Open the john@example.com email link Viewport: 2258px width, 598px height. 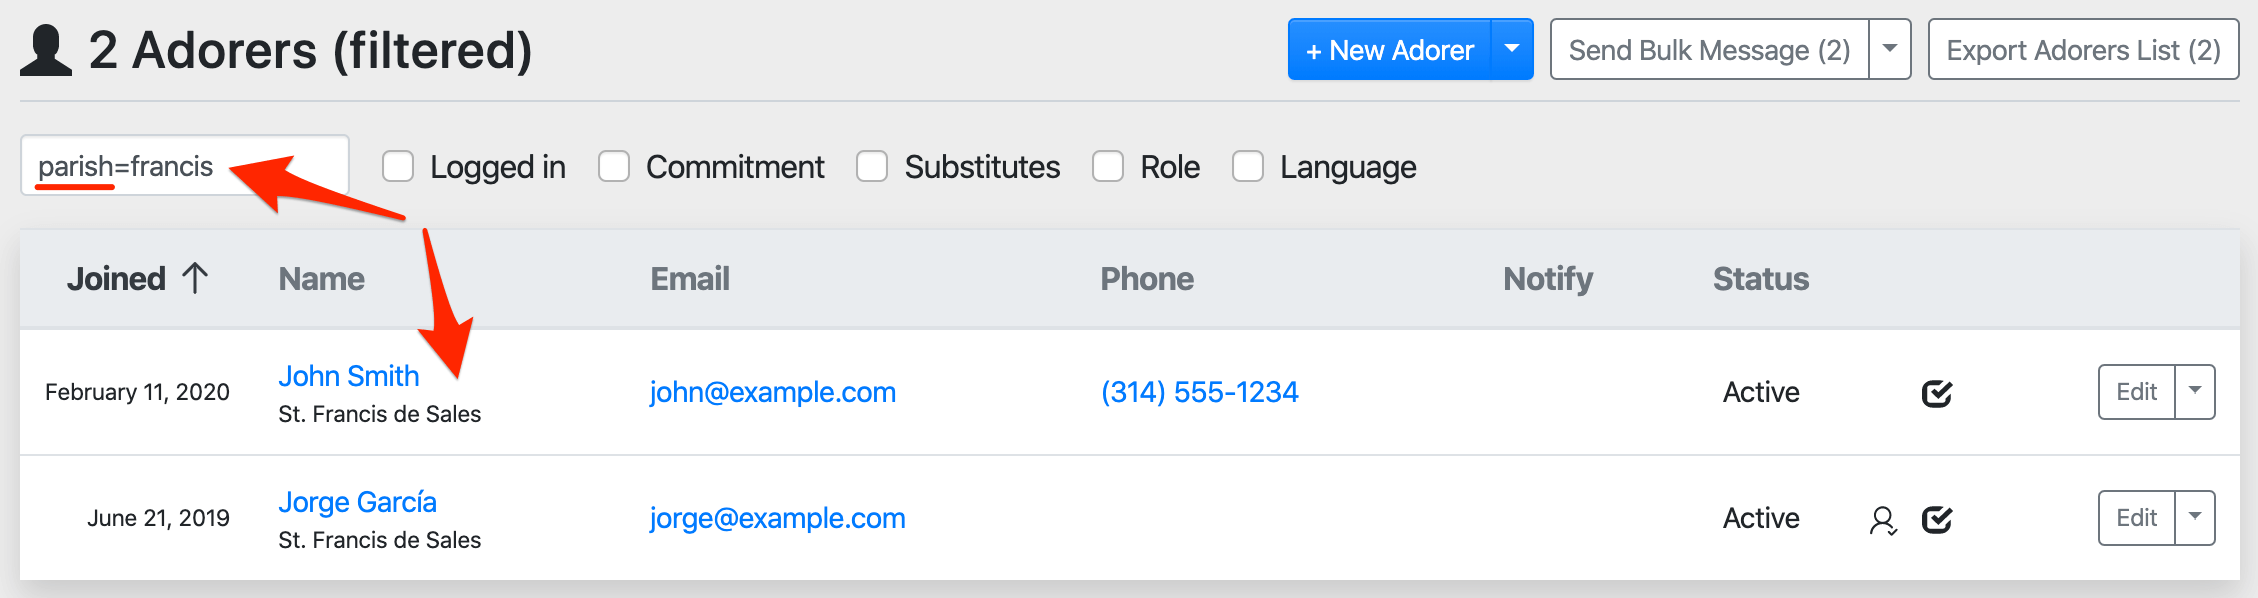pyautogui.click(x=772, y=392)
